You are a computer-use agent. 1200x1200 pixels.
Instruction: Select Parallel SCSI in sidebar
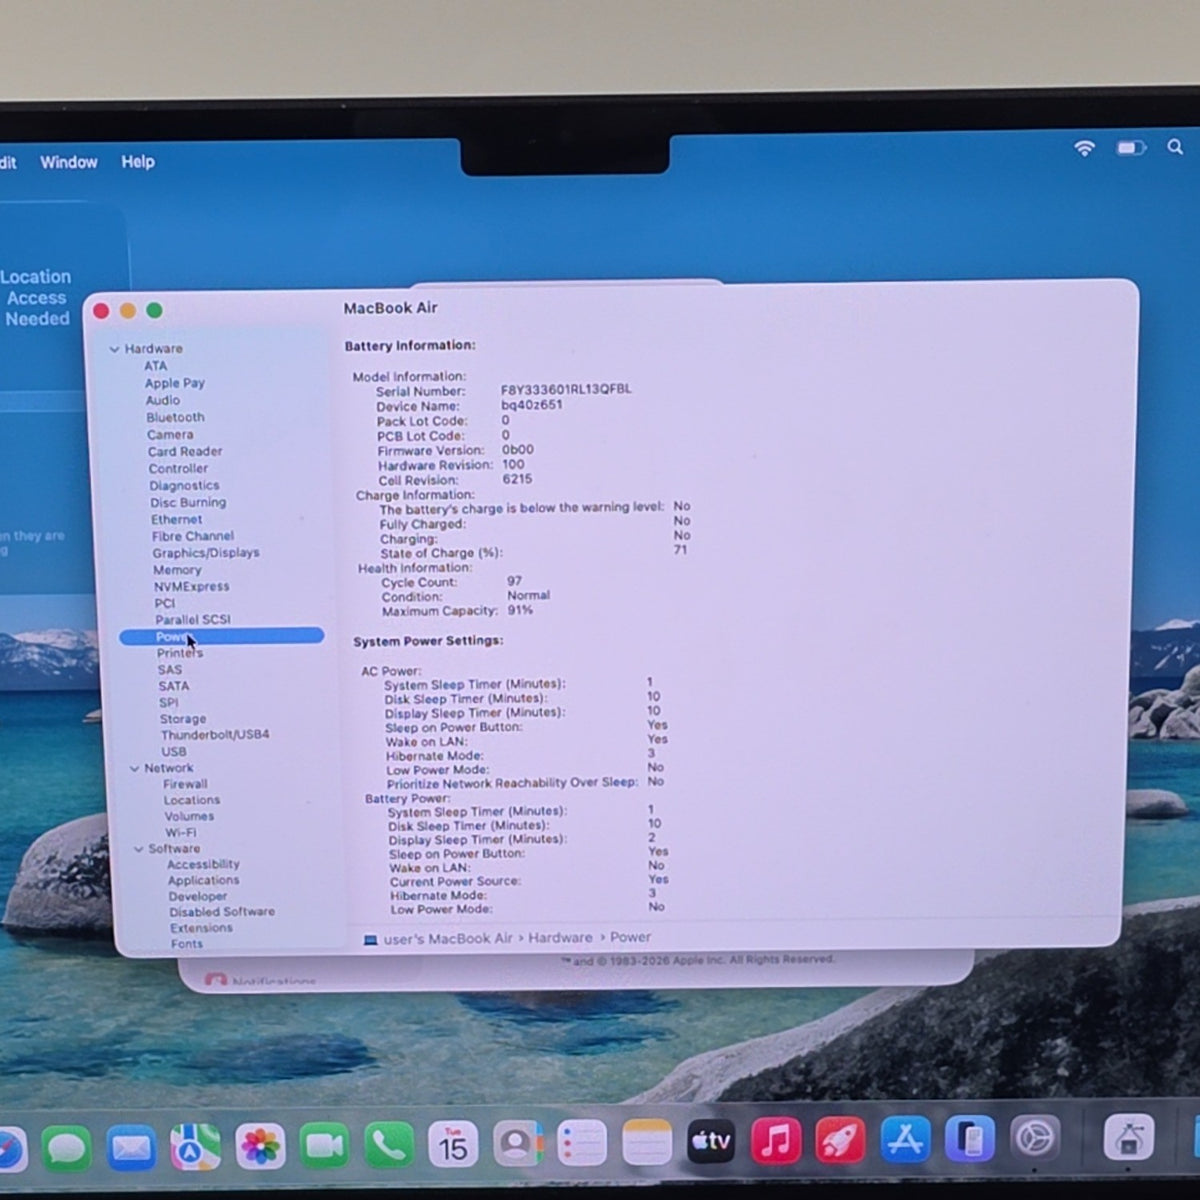[x=192, y=620]
